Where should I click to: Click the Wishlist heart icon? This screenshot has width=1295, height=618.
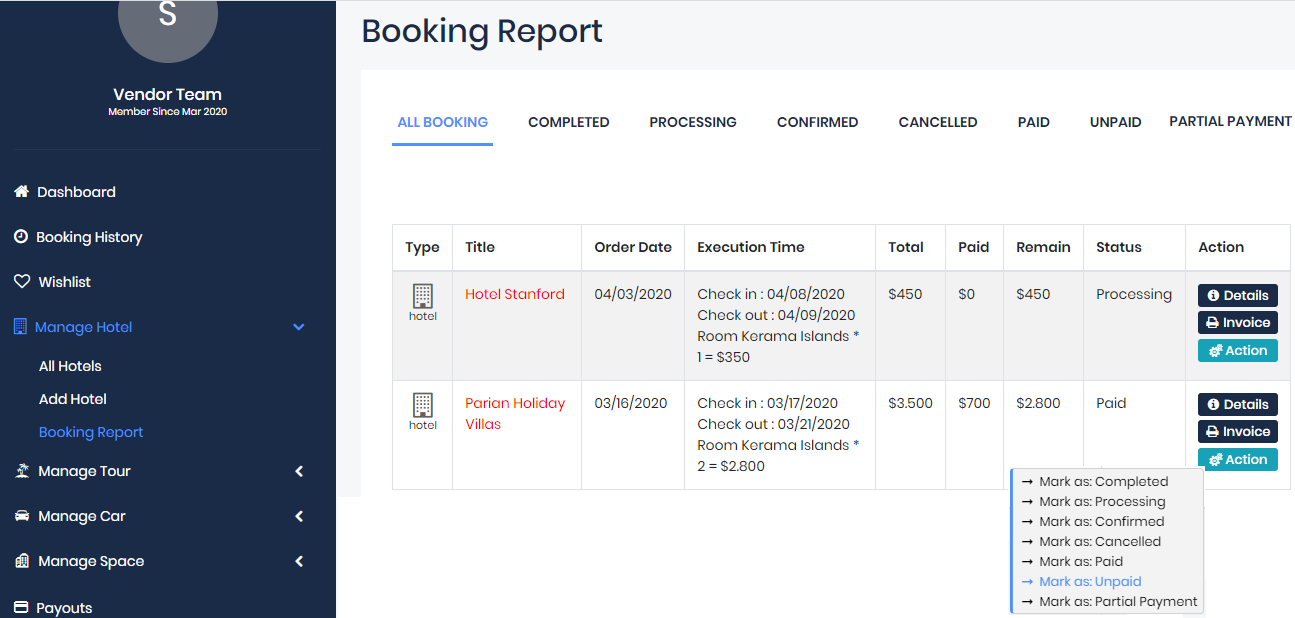[x=22, y=282]
